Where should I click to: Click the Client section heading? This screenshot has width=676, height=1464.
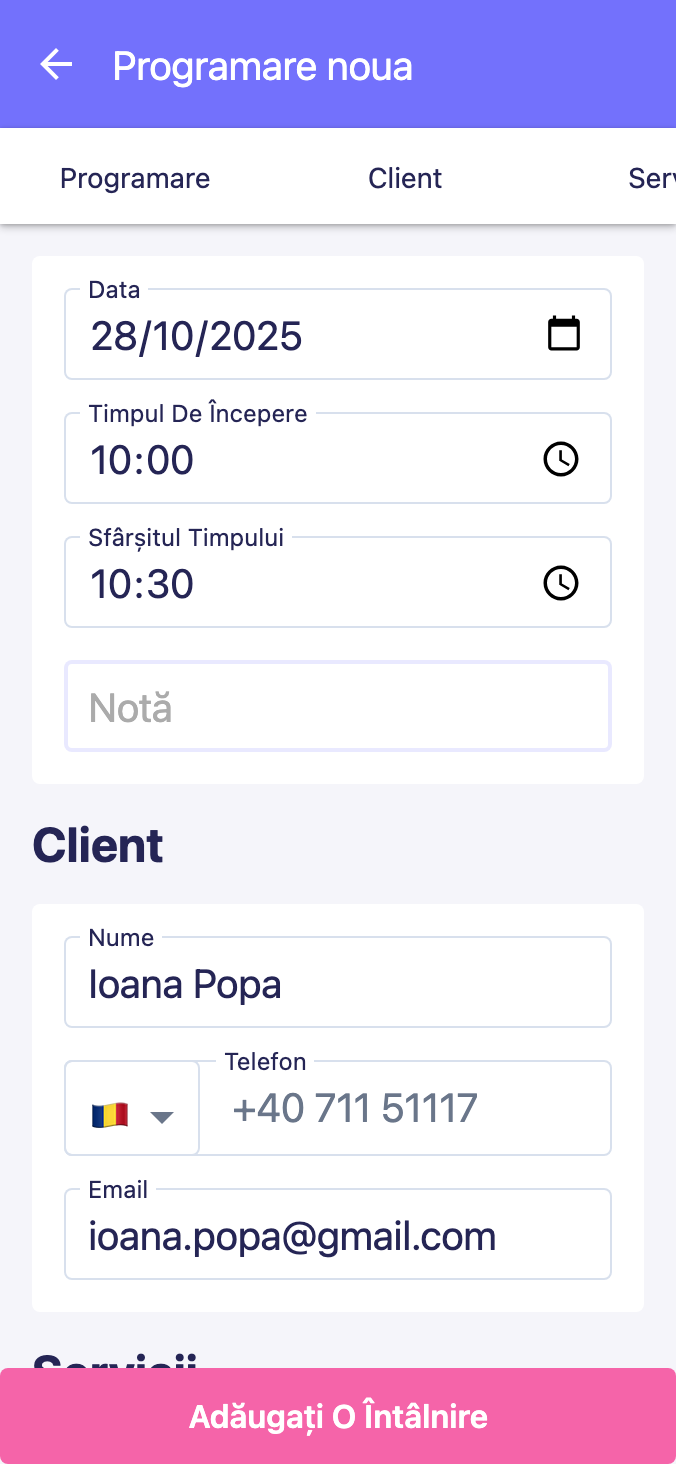click(x=98, y=846)
